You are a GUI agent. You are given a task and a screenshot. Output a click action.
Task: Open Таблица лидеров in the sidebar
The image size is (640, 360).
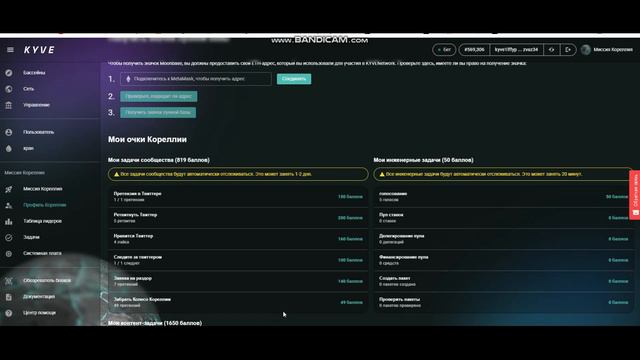(x=42, y=221)
